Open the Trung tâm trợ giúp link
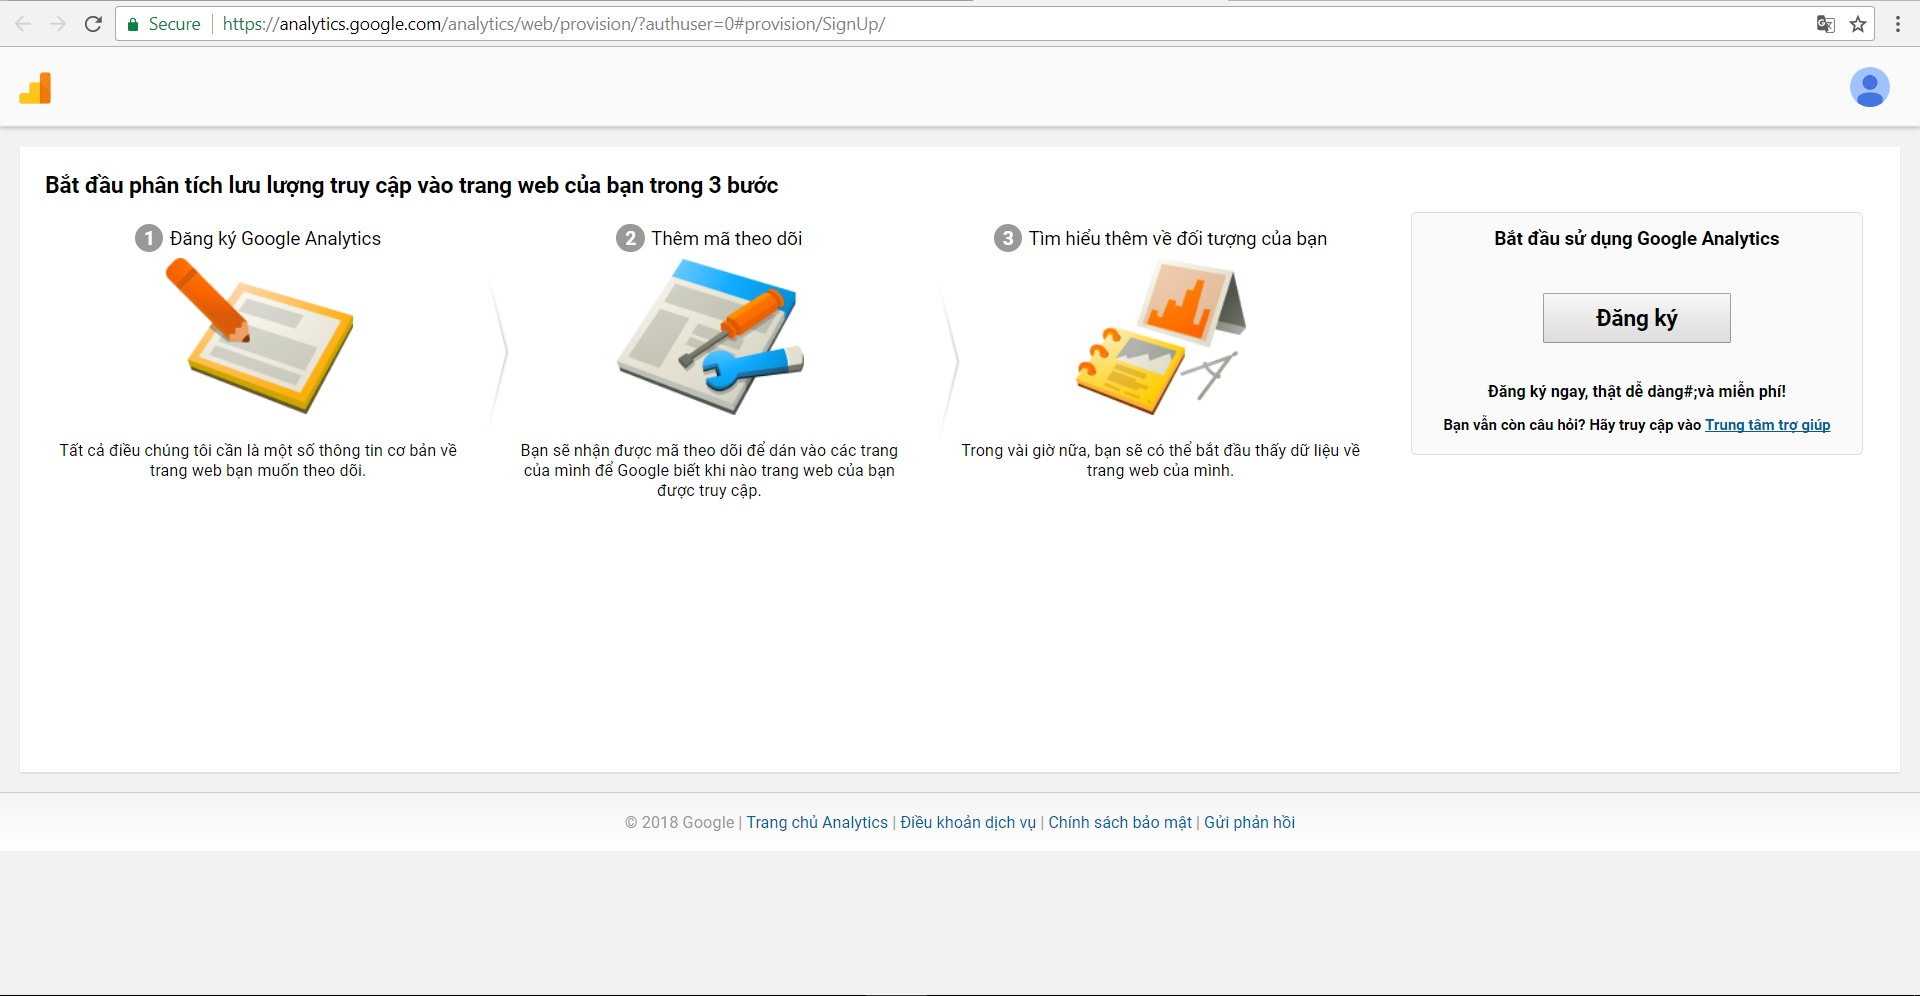This screenshot has height=996, width=1920. point(1767,425)
